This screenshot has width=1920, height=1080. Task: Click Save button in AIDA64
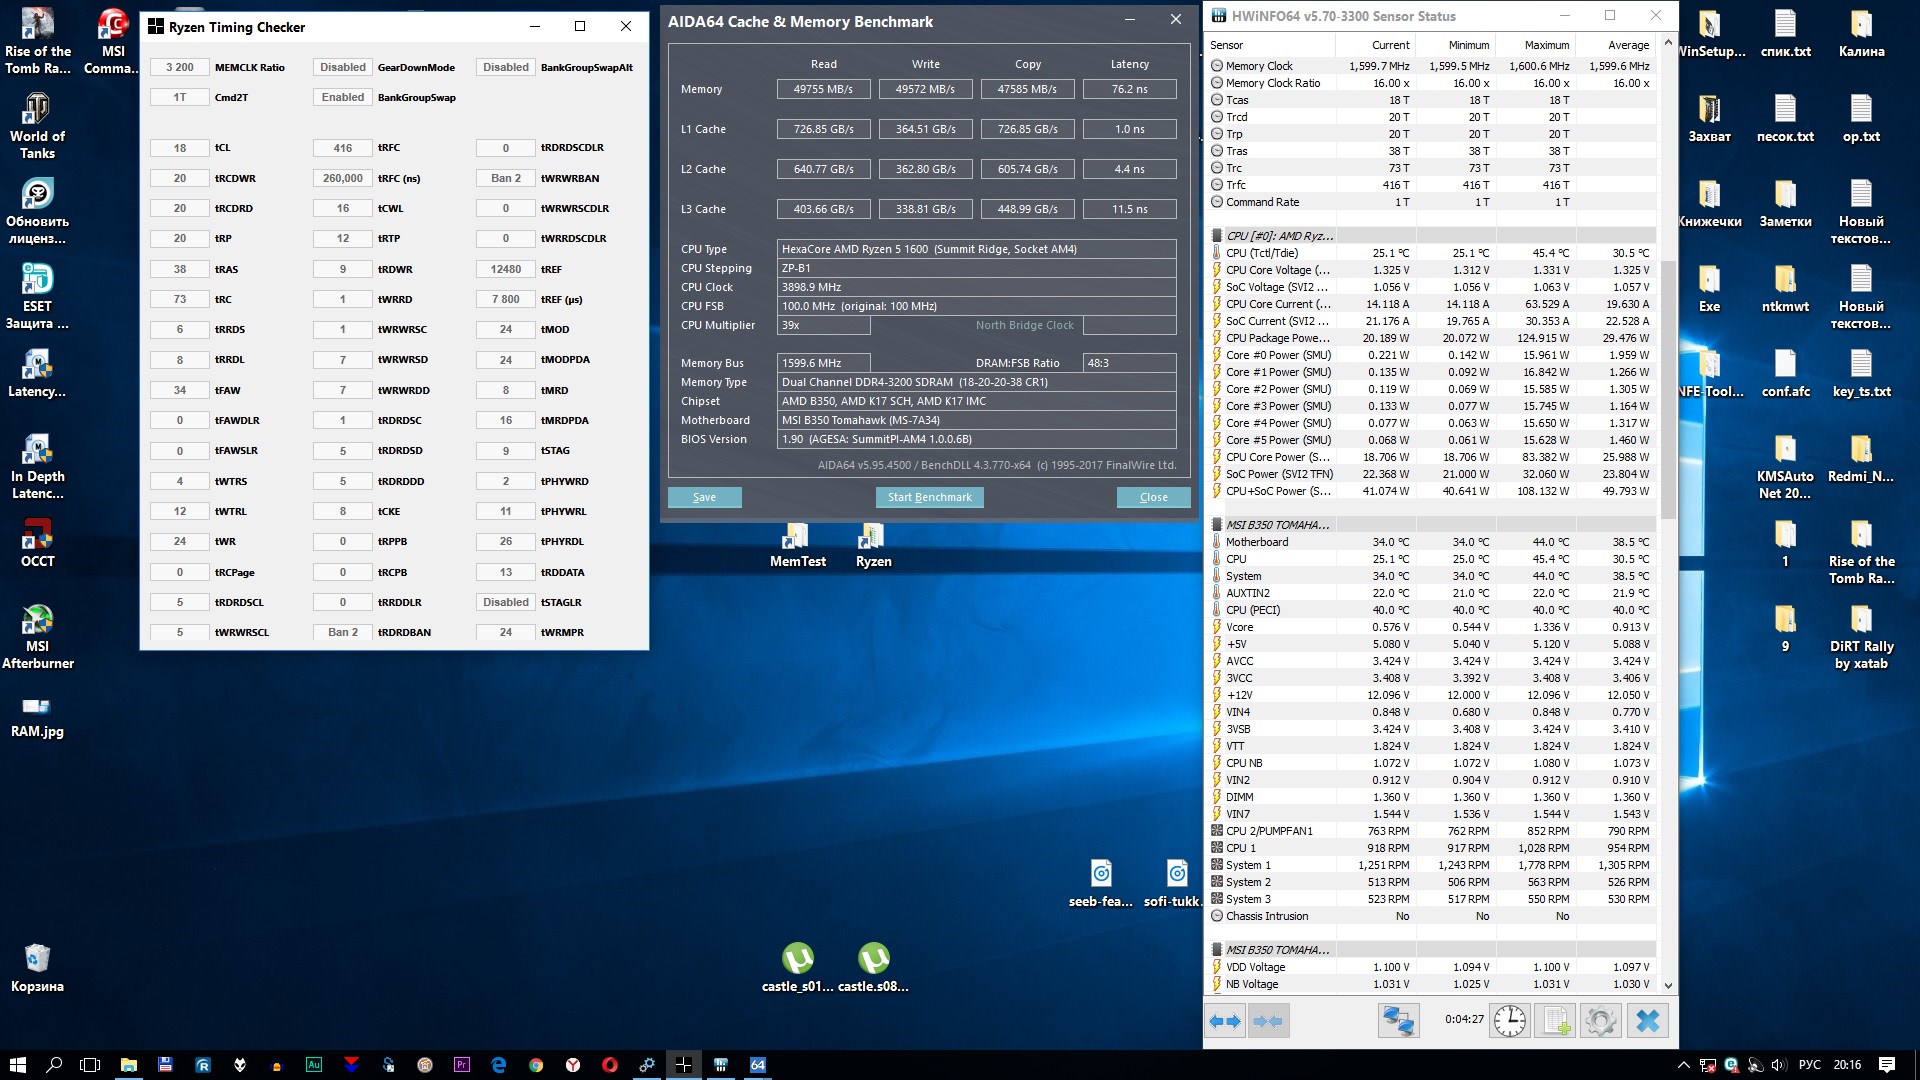704,497
